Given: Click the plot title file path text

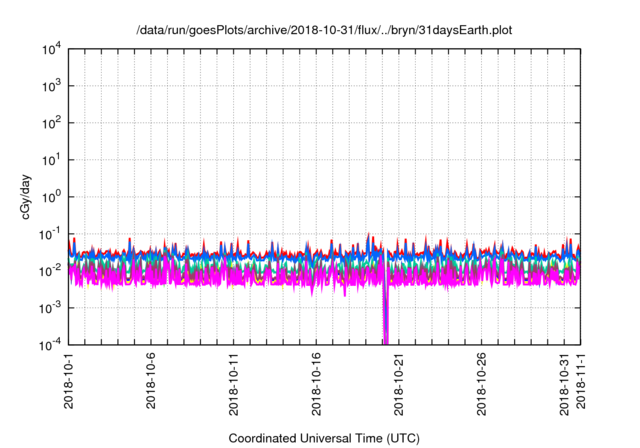Looking at the screenshot, I should click(324, 29).
